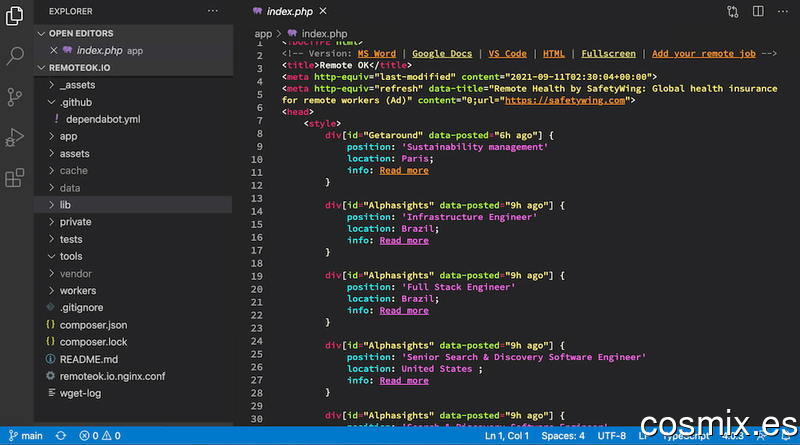This screenshot has width=800, height=445.
Task: Click the 'Sustainability management' position text
Action: coord(474,147)
